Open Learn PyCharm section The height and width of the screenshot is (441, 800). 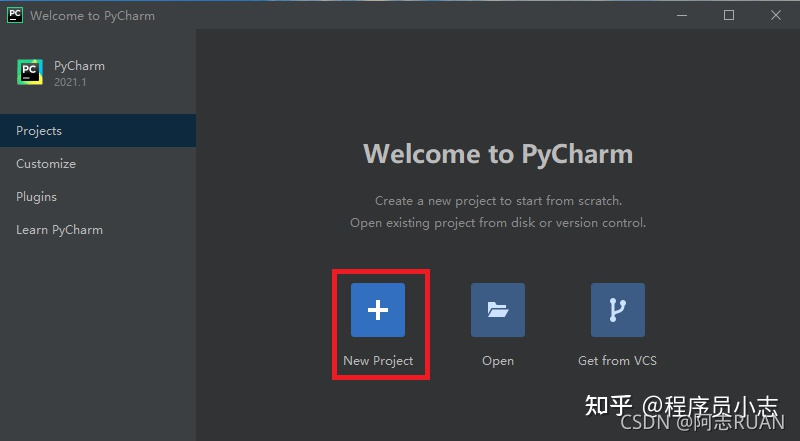coord(98,230)
